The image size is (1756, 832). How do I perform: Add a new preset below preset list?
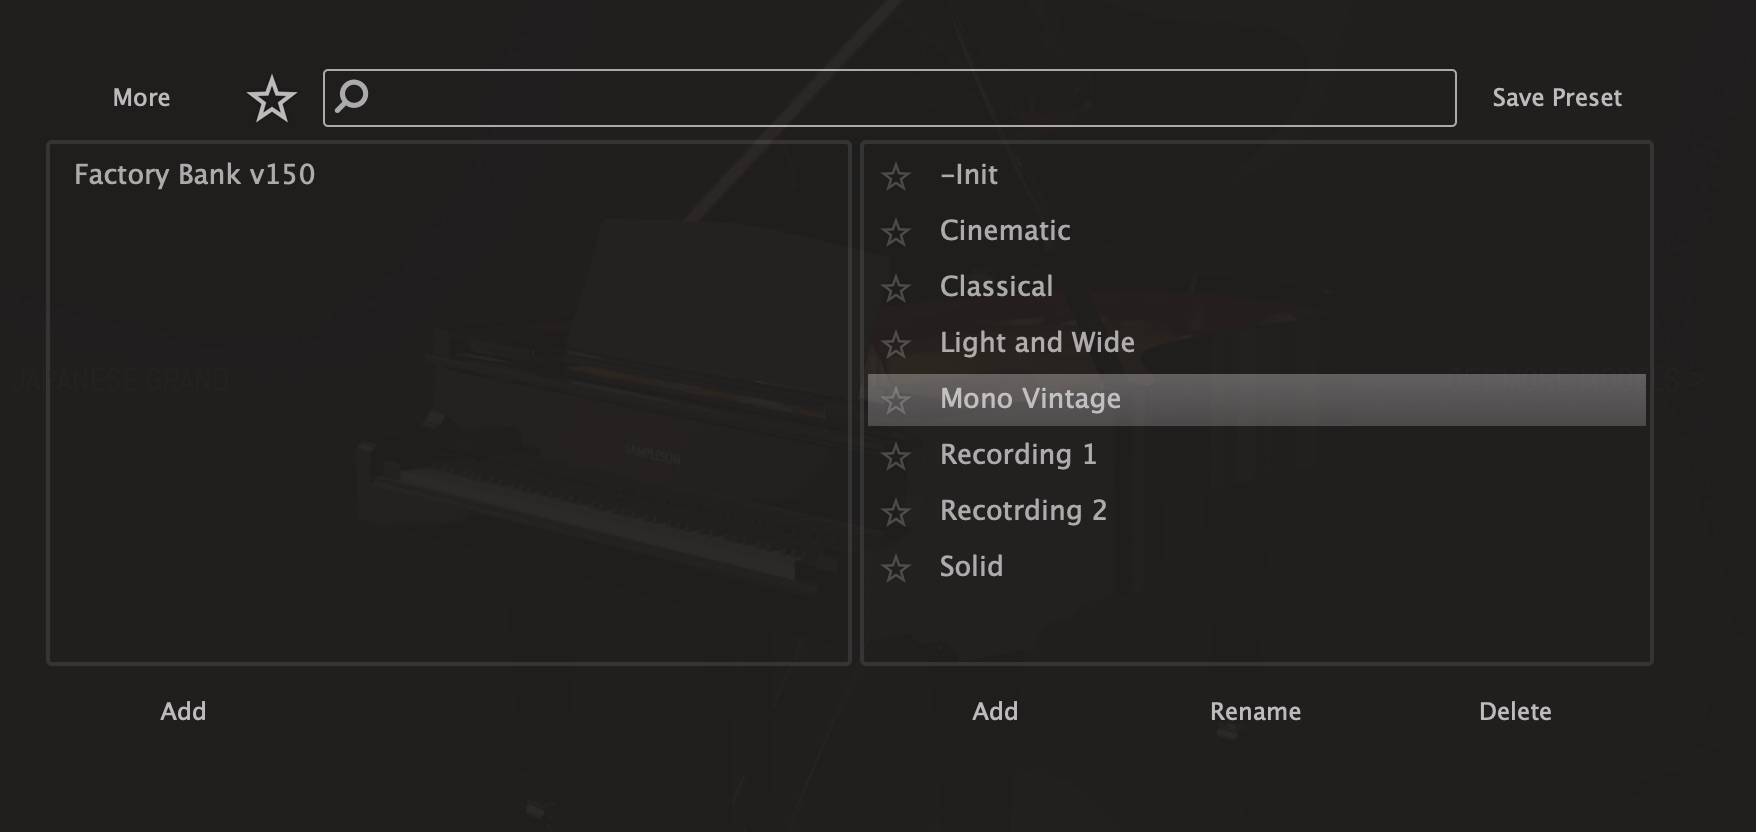pyautogui.click(x=995, y=711)
